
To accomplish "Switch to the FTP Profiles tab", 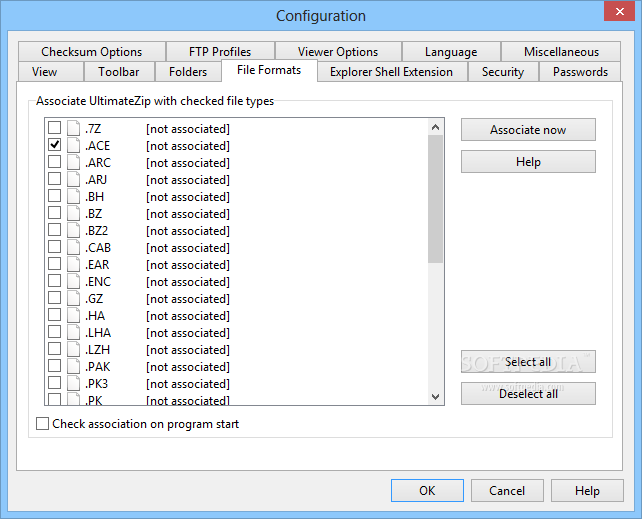I will pyautogui.click(x=220, y=52).
